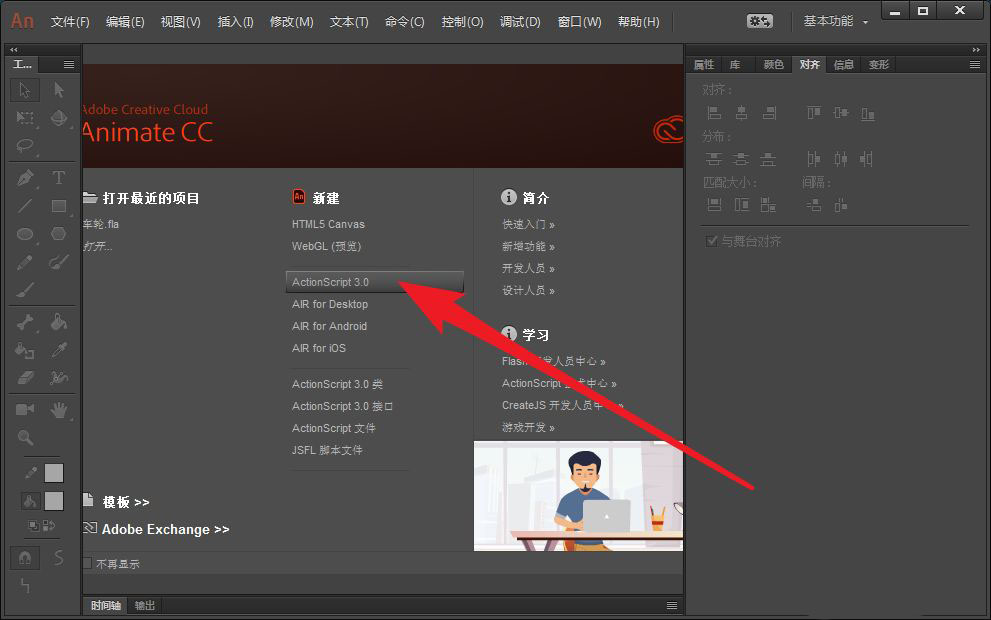Select the Ink Bottle tool

[x=25, y=350]
